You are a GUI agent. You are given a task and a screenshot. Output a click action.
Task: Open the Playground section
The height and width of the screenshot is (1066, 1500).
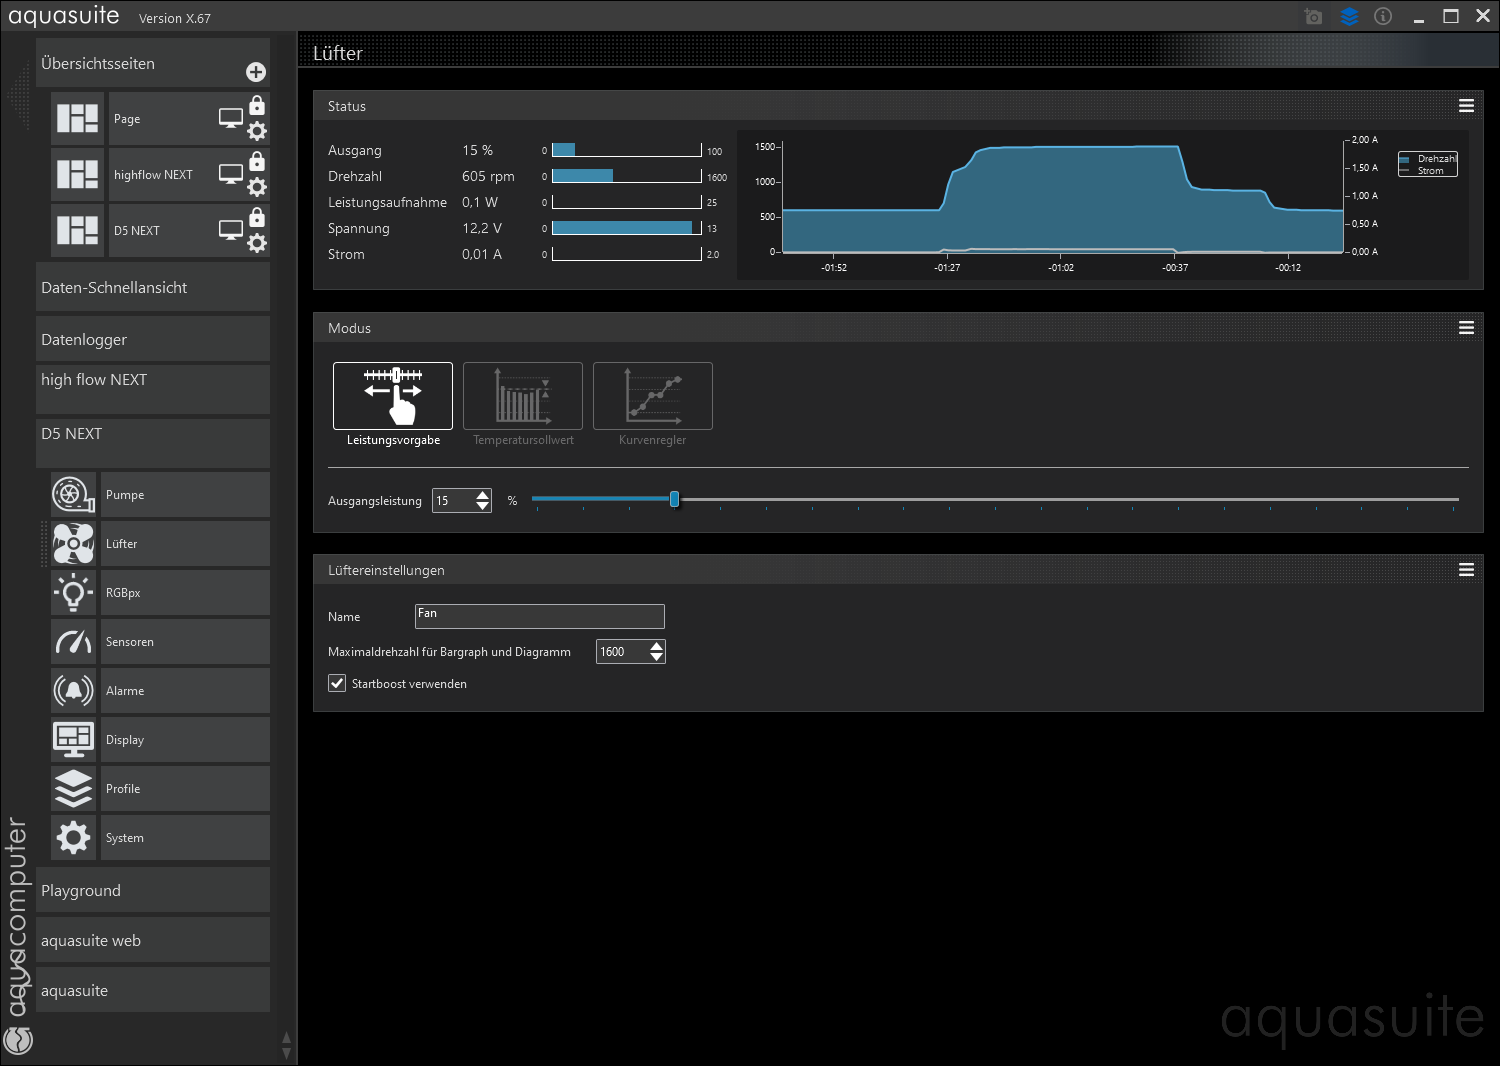click(x=153, y=890)
